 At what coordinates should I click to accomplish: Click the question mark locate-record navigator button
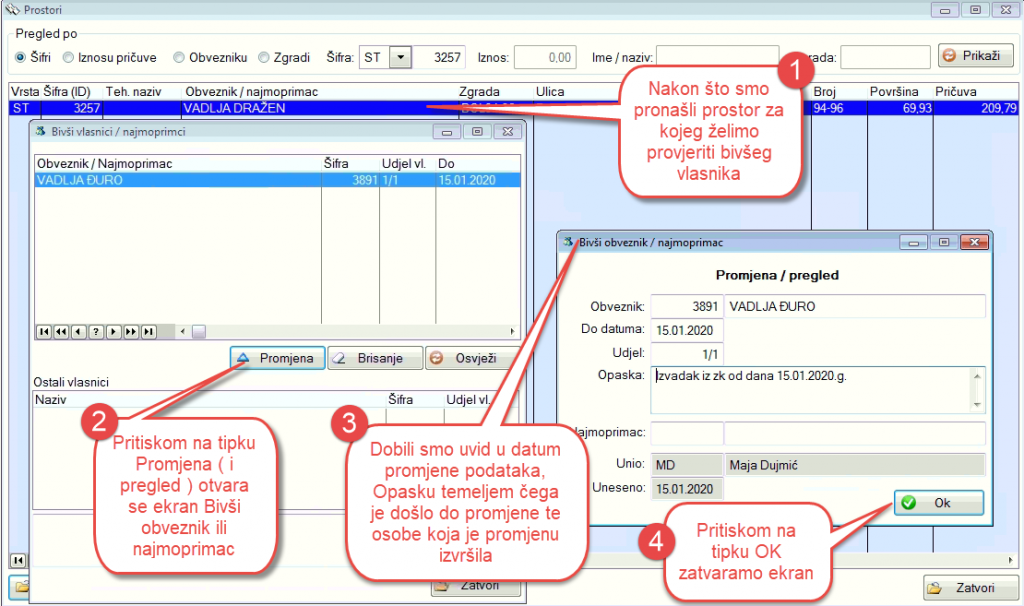pos(96,332)
